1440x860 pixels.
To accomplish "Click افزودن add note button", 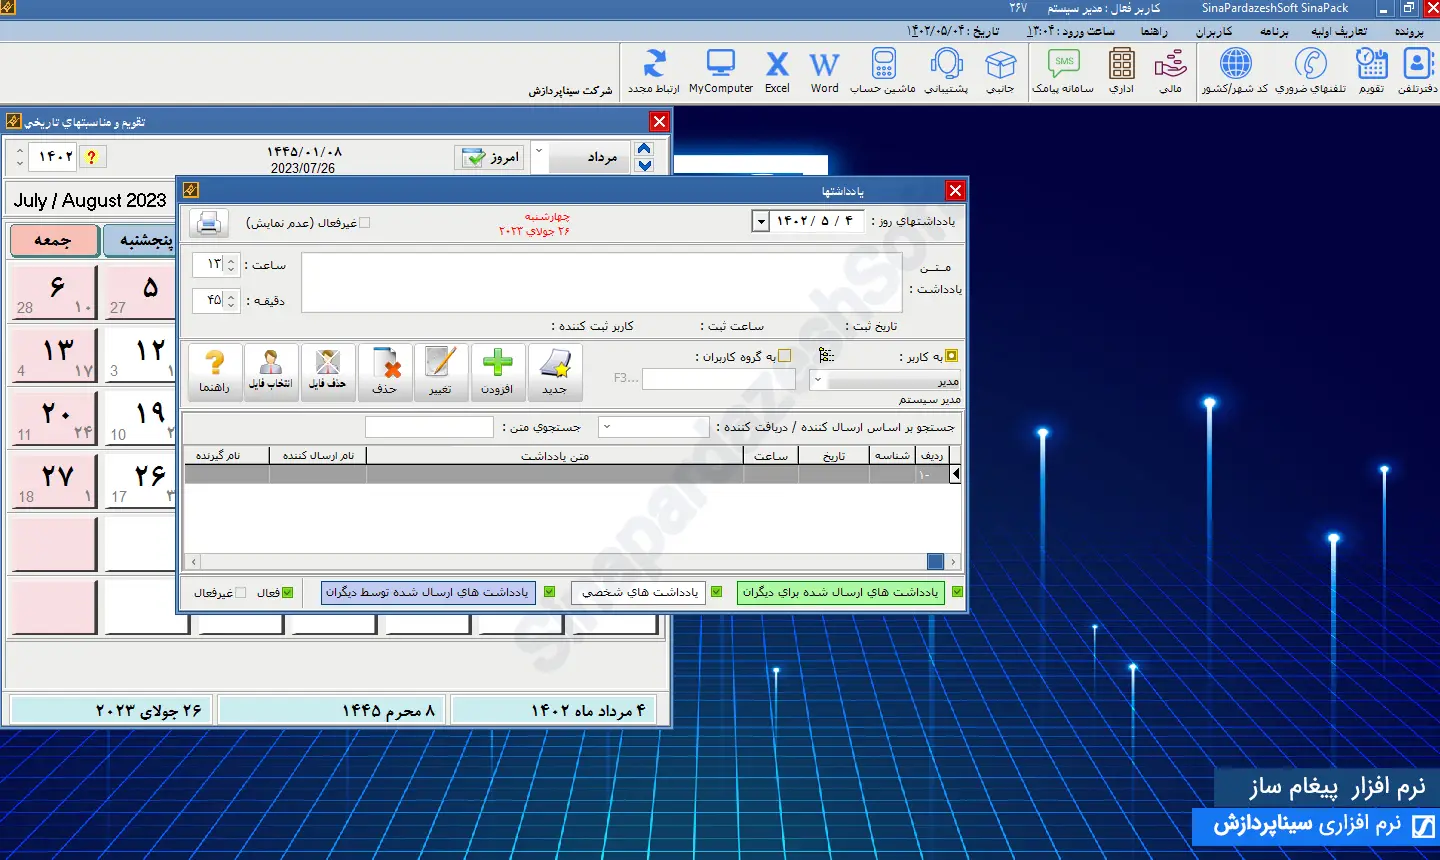I will coord(497,372).
